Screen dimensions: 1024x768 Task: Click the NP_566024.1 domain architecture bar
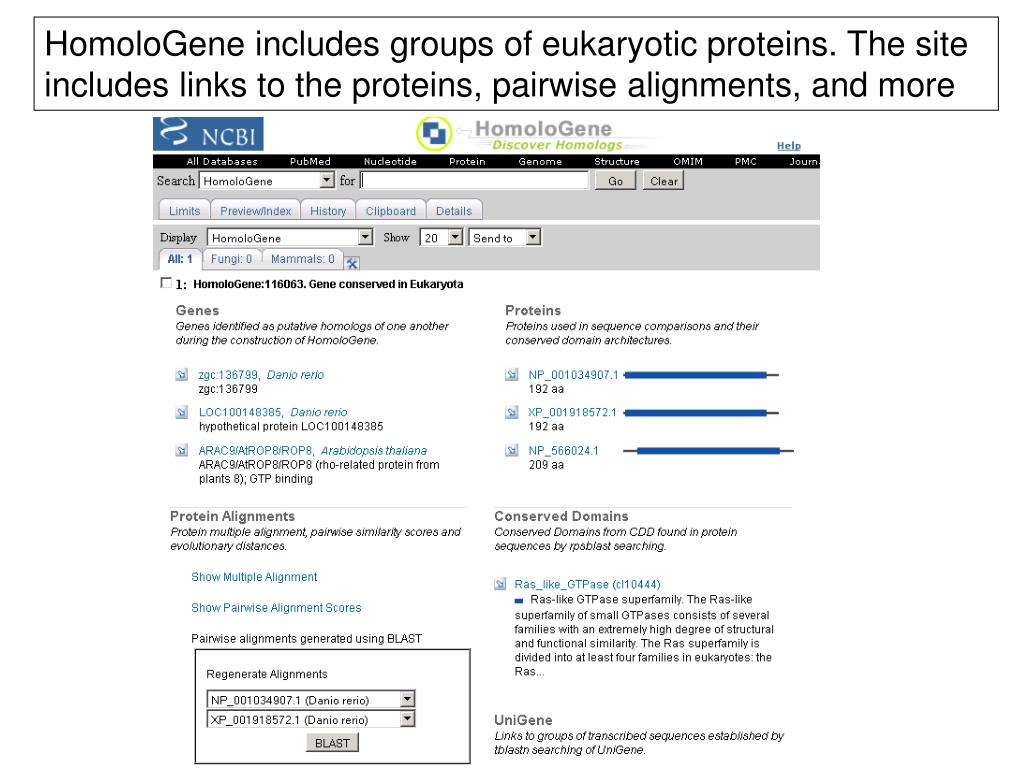click(709, 451)
